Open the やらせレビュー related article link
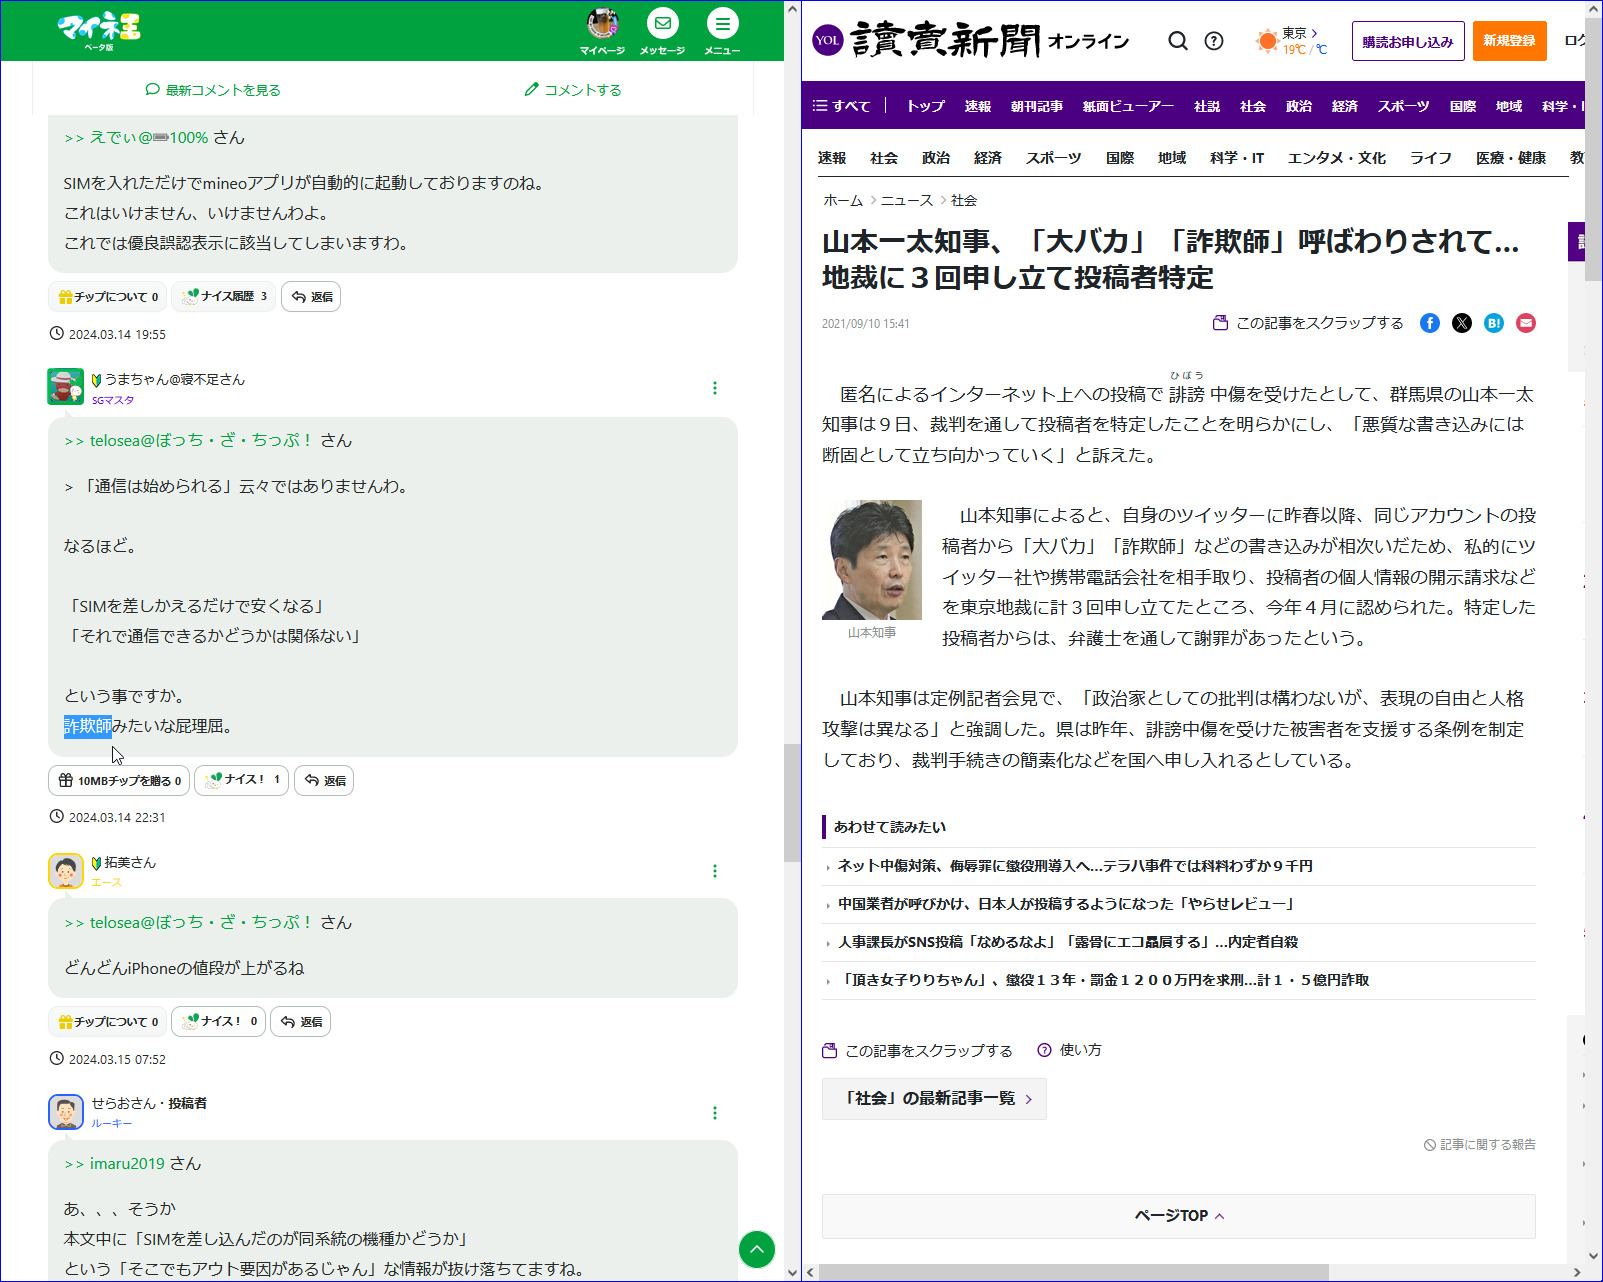Screen dimensions: 1603x1282 [1066, 904]
